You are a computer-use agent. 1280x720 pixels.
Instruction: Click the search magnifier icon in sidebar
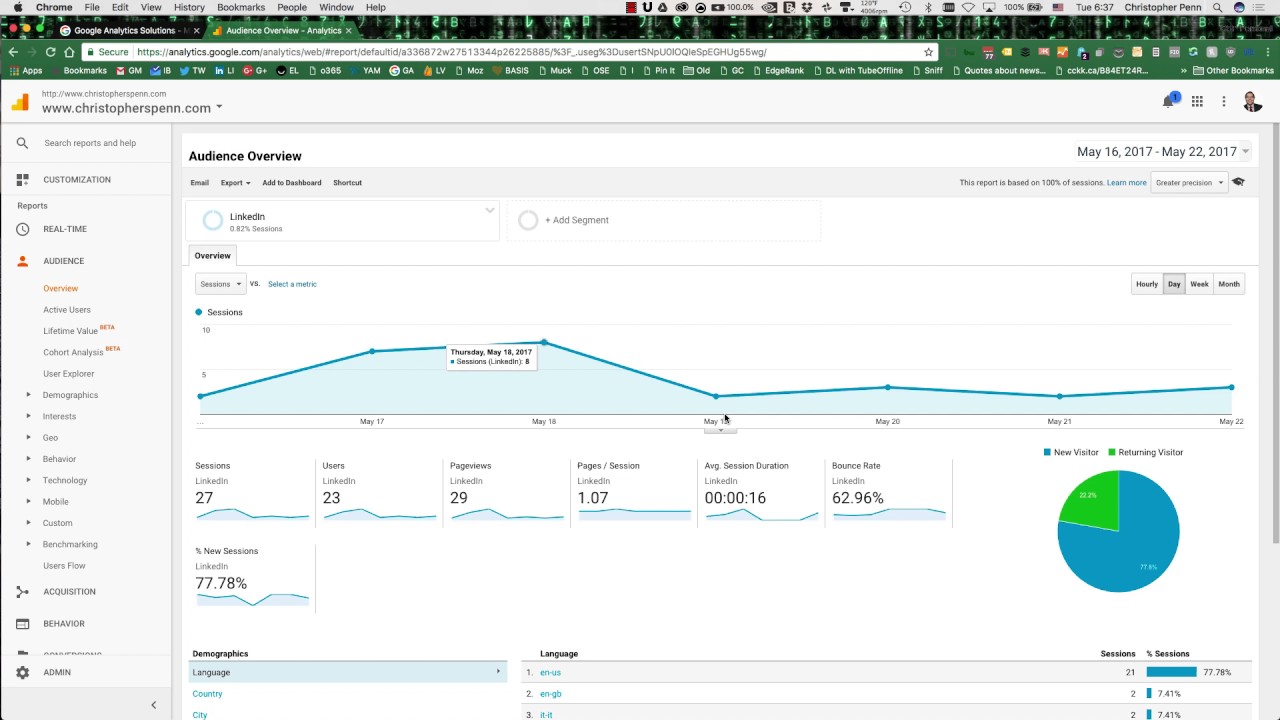(22, 143)
